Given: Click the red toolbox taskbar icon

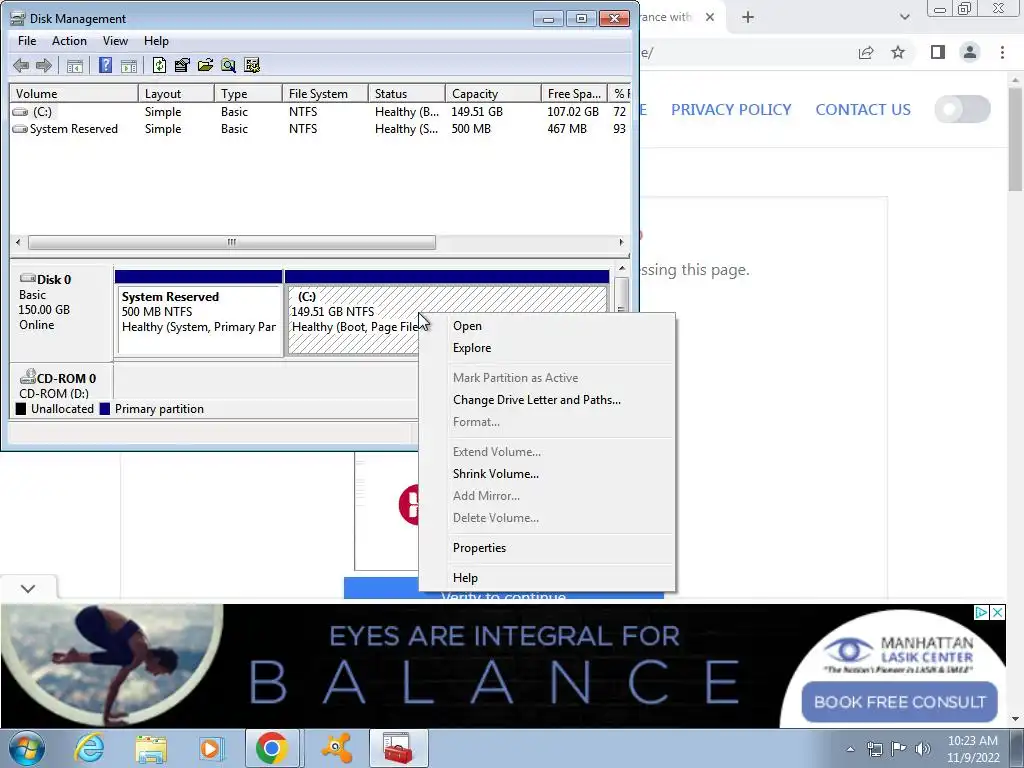Looking at the screenshot, I should click(398, 748).
